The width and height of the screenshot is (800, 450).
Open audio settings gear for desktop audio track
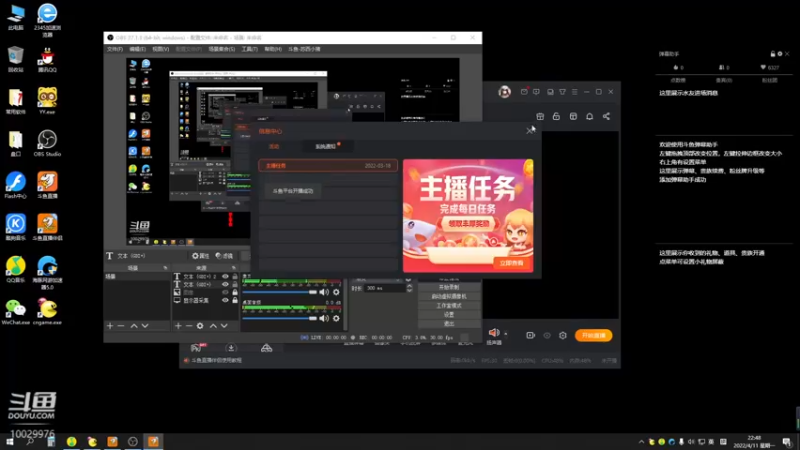[336, 318]
